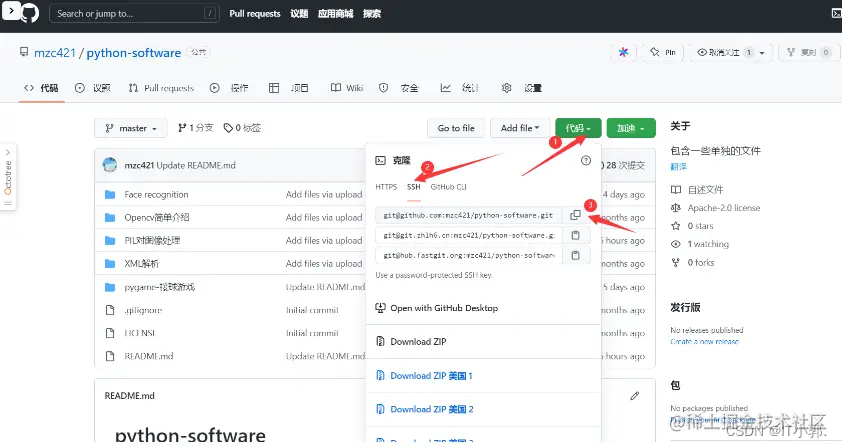Click the Search or jump to field
Image resolution: width=842 pixels, height=447 pixels.
pyautogui.click(x=134, y=13)
